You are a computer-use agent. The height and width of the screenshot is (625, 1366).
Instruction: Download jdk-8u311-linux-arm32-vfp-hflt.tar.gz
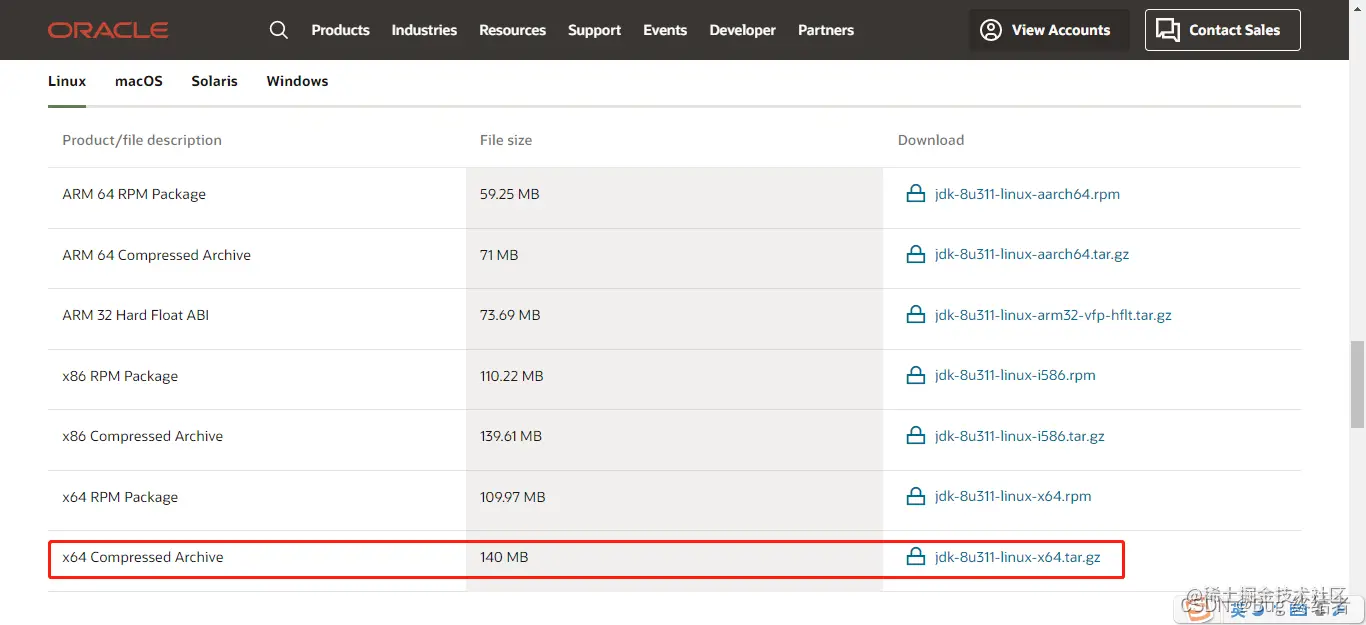tap(1053, 315)
